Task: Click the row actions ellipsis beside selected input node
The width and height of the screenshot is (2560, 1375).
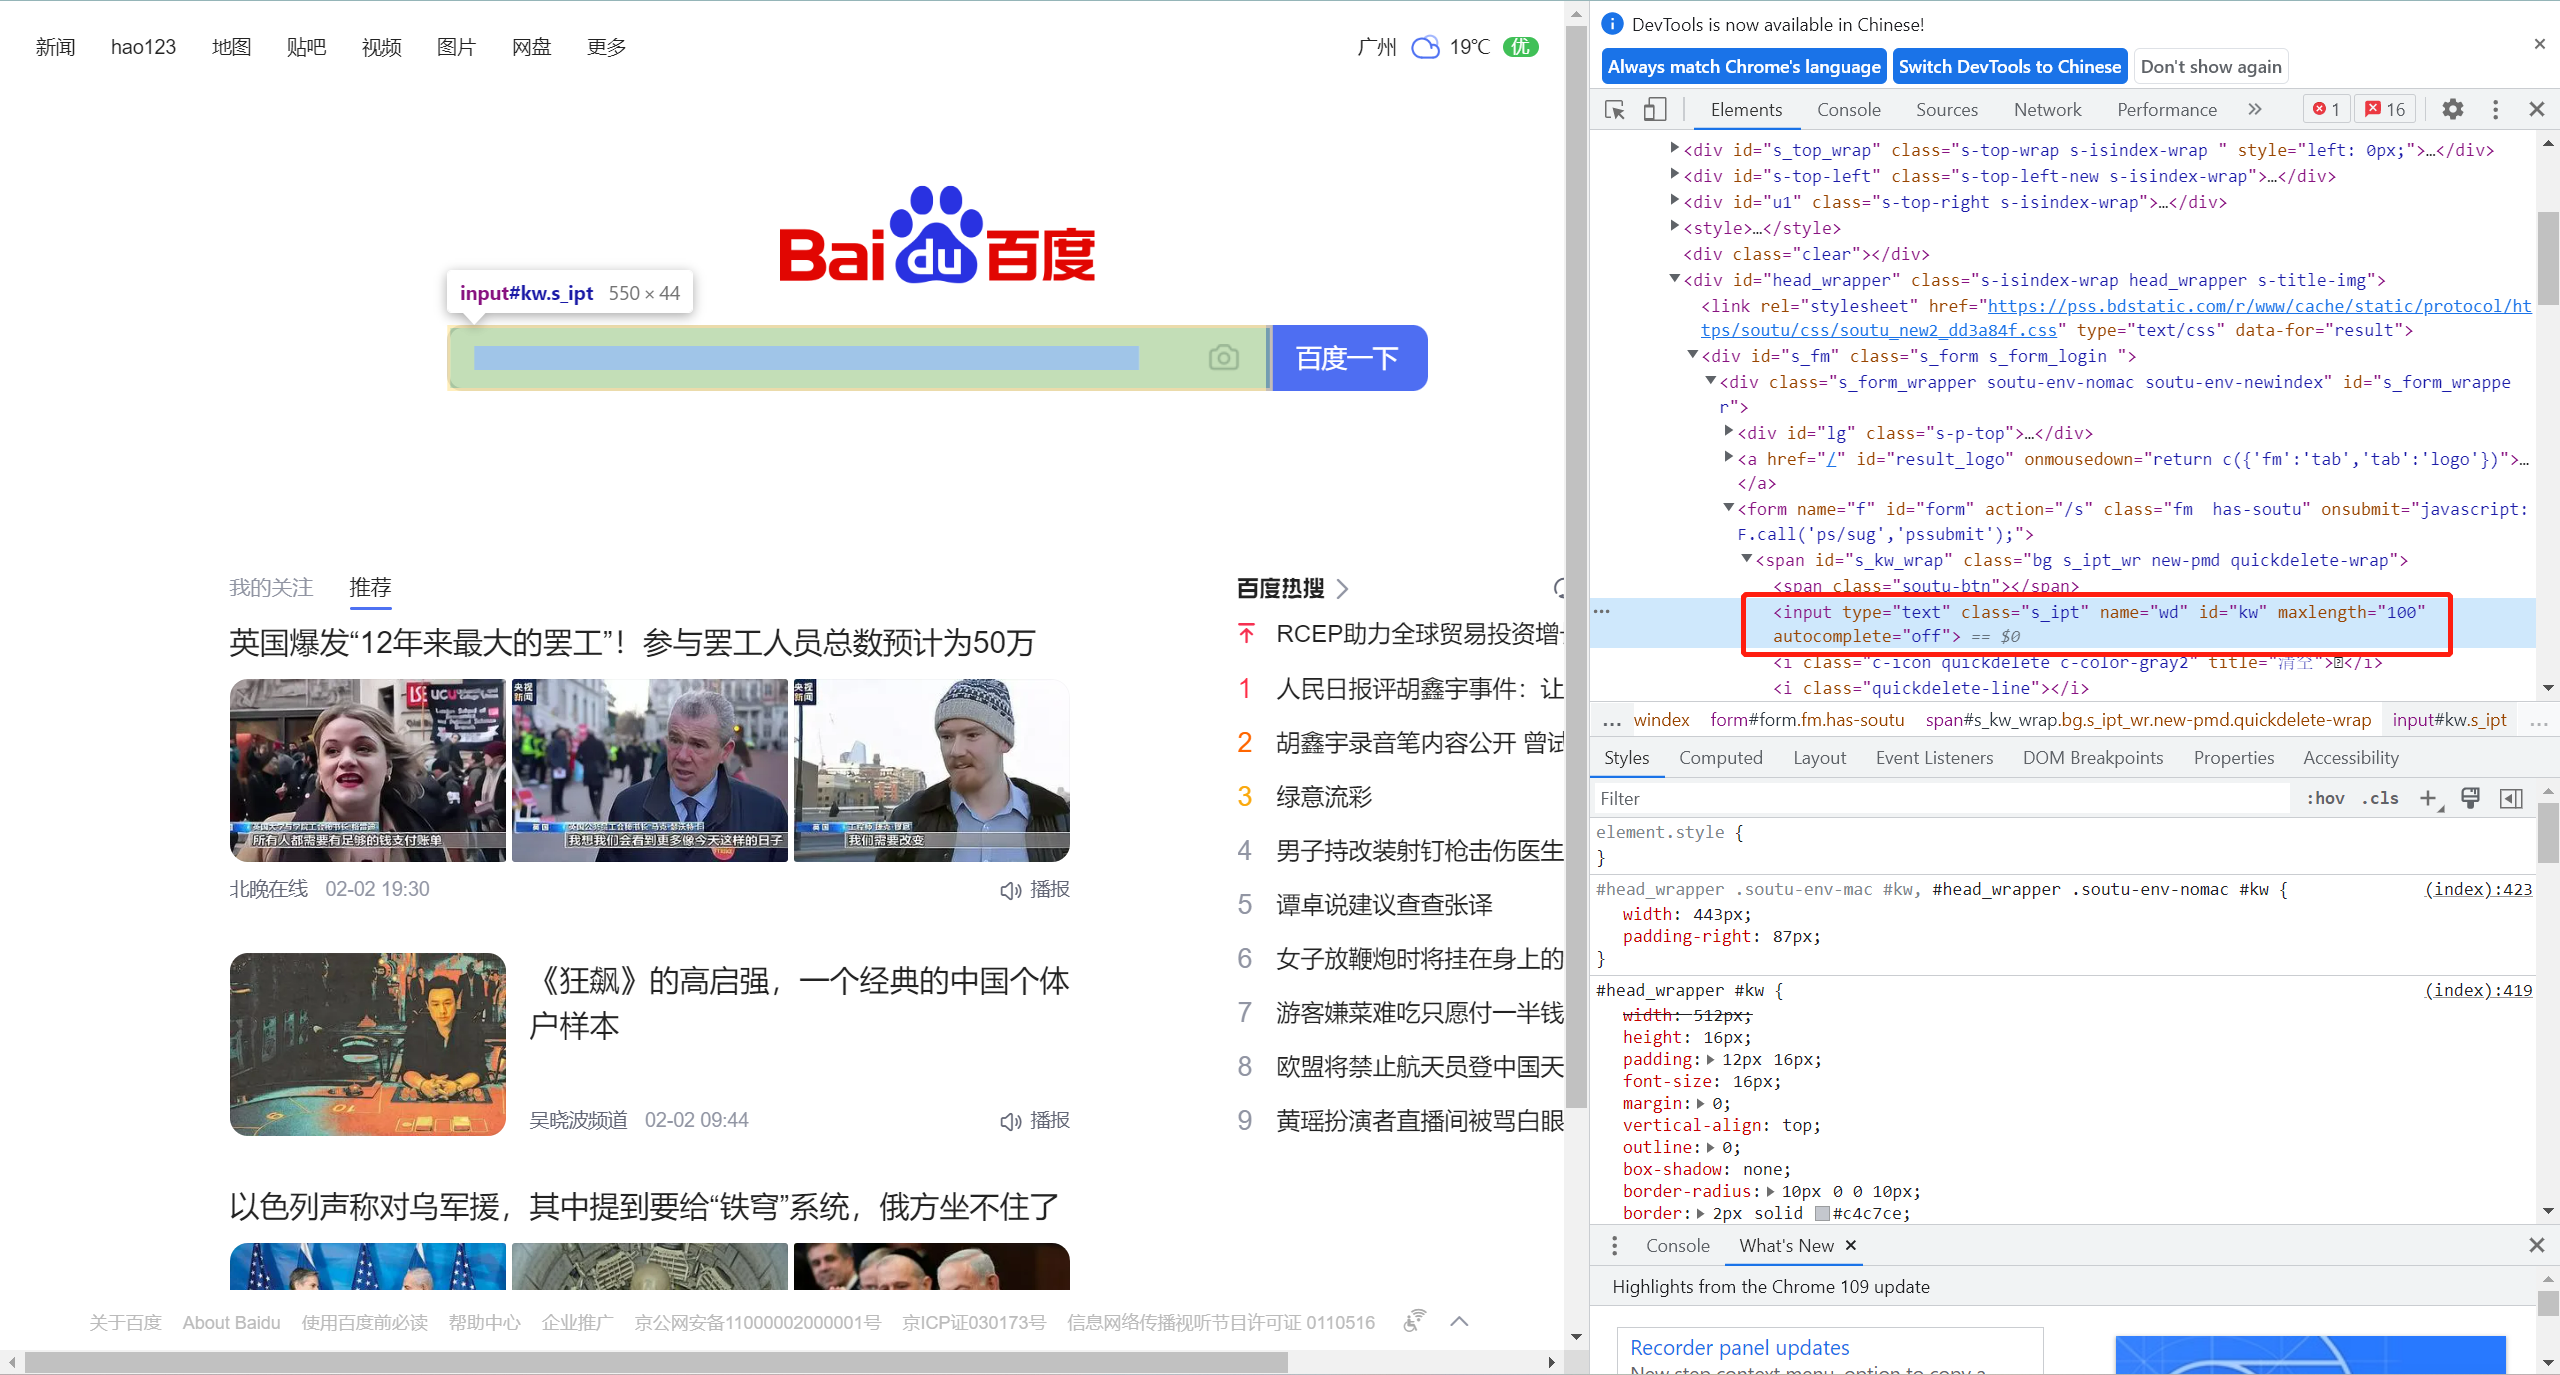Action: point(1601,611)
